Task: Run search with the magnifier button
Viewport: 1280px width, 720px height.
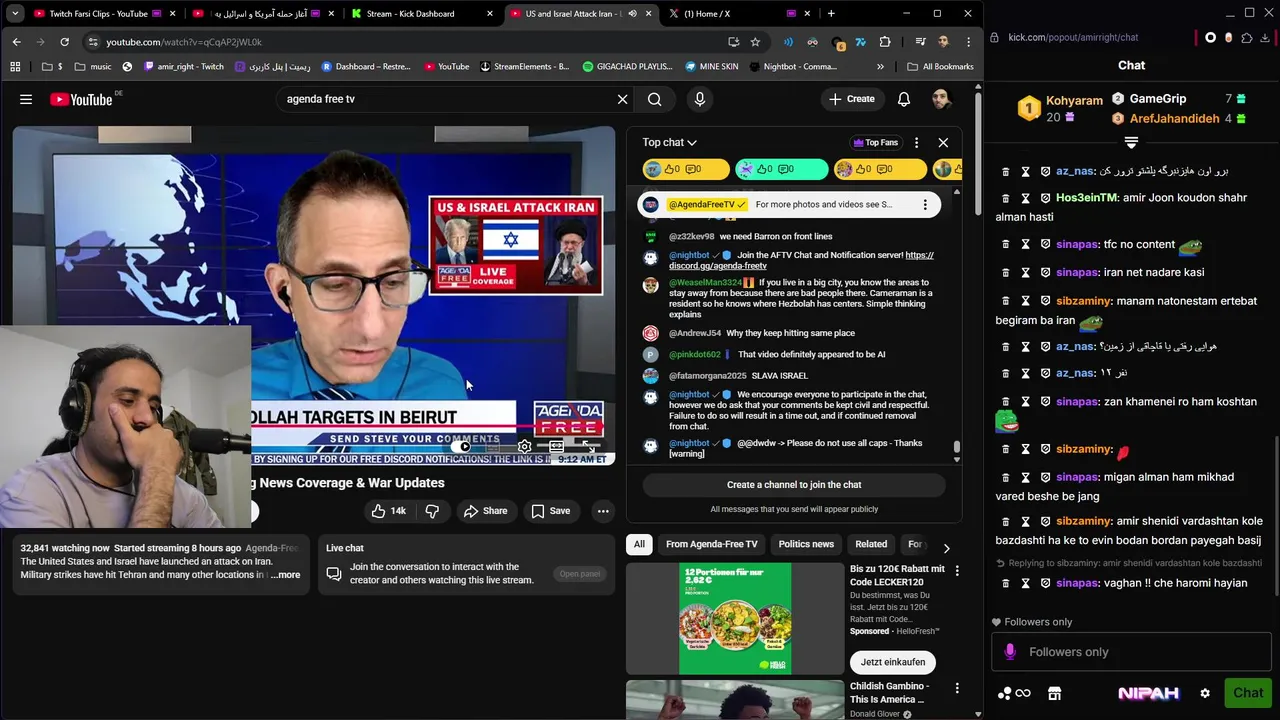Action: click(x=654, y=99)
